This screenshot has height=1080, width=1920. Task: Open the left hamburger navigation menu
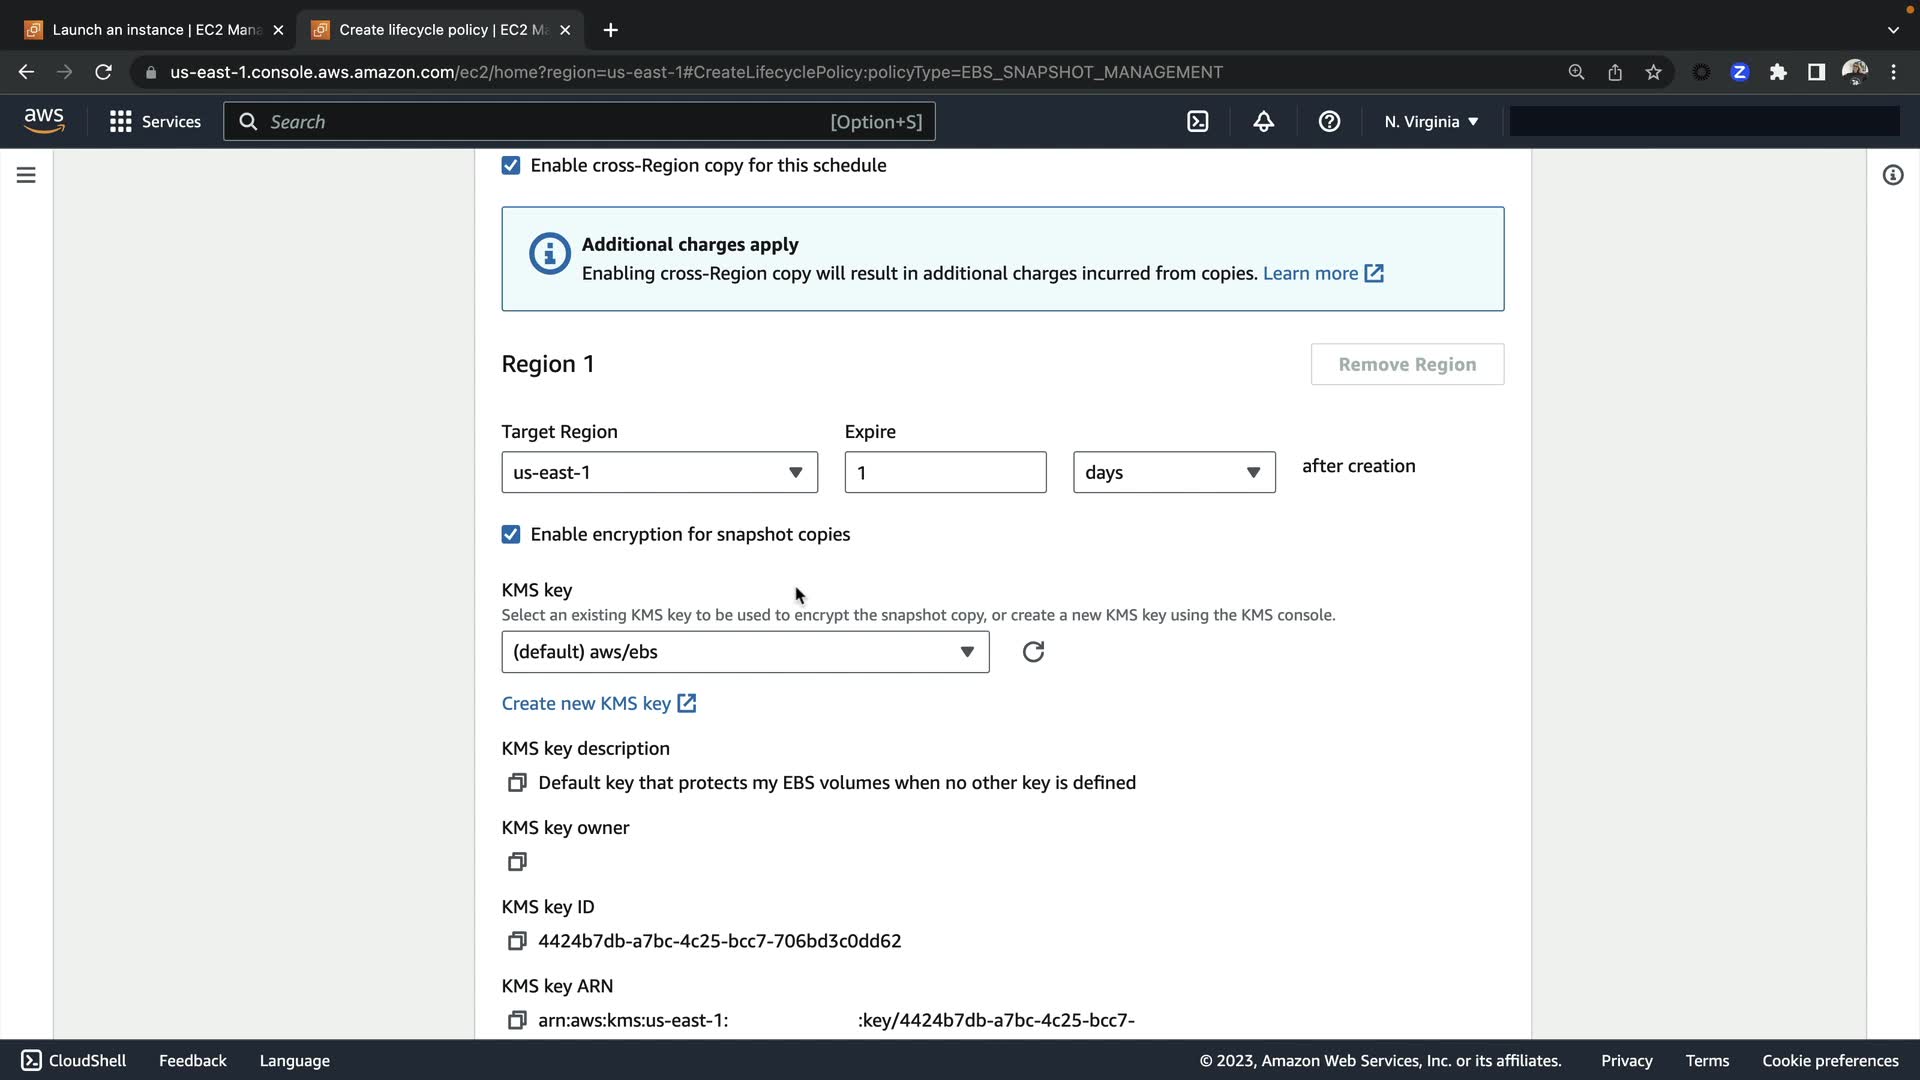pyautogui.click(x=26, y=175)
